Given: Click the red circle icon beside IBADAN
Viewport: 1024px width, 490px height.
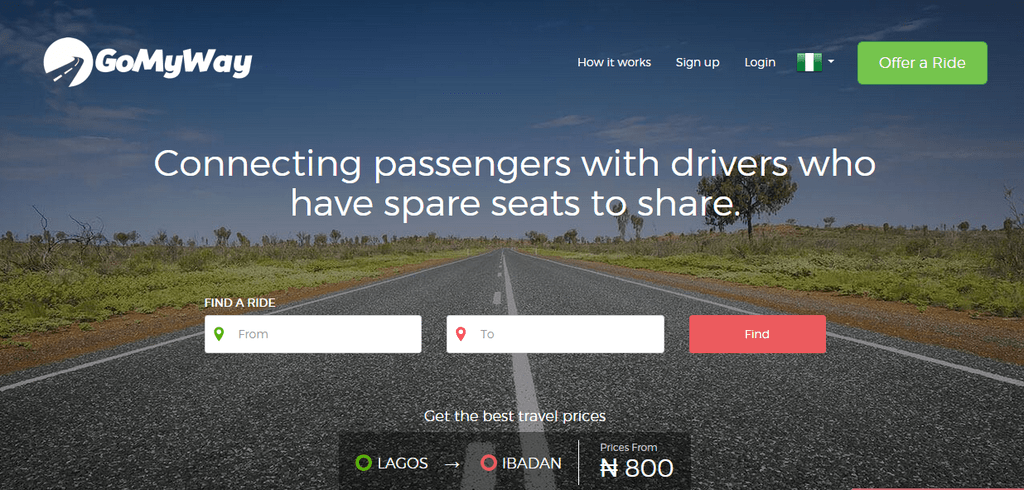Looking at the screenshot, I should pyautogui.click(x=488, y=463).
